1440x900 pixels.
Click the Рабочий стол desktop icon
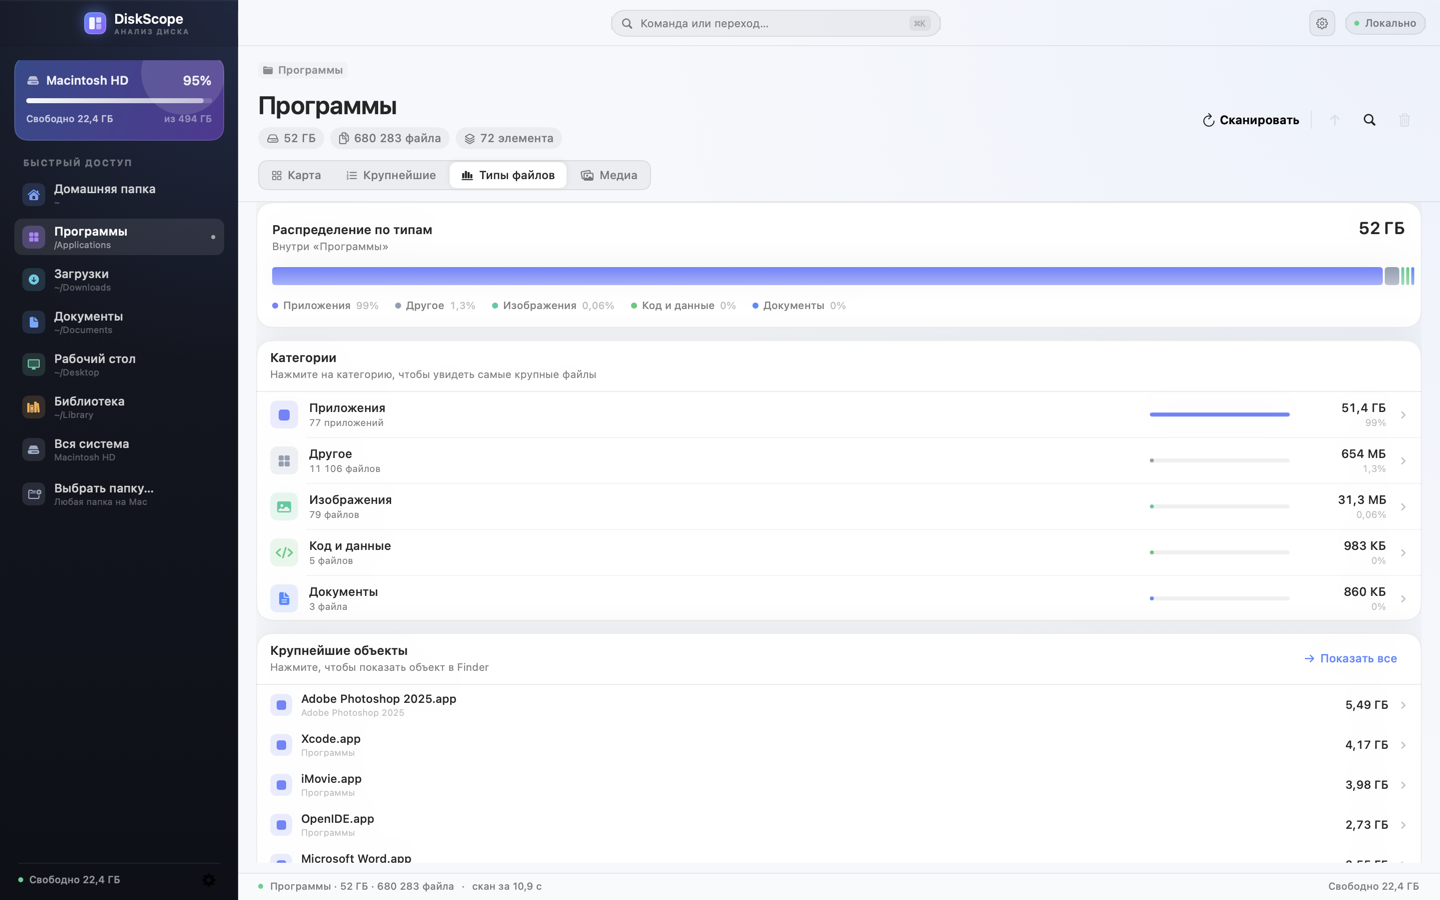click(x=34, y=365)
